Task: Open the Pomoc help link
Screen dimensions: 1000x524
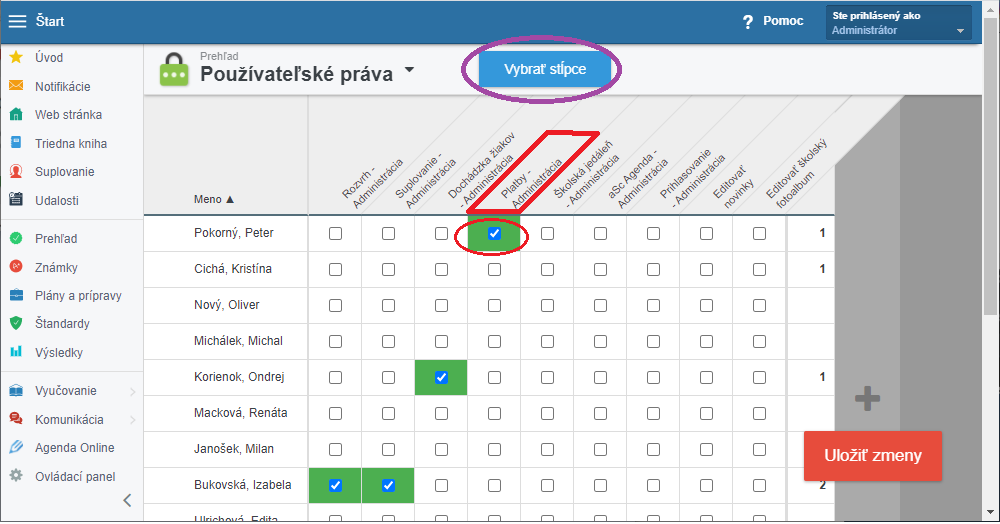Action: [x=783, y=21]
